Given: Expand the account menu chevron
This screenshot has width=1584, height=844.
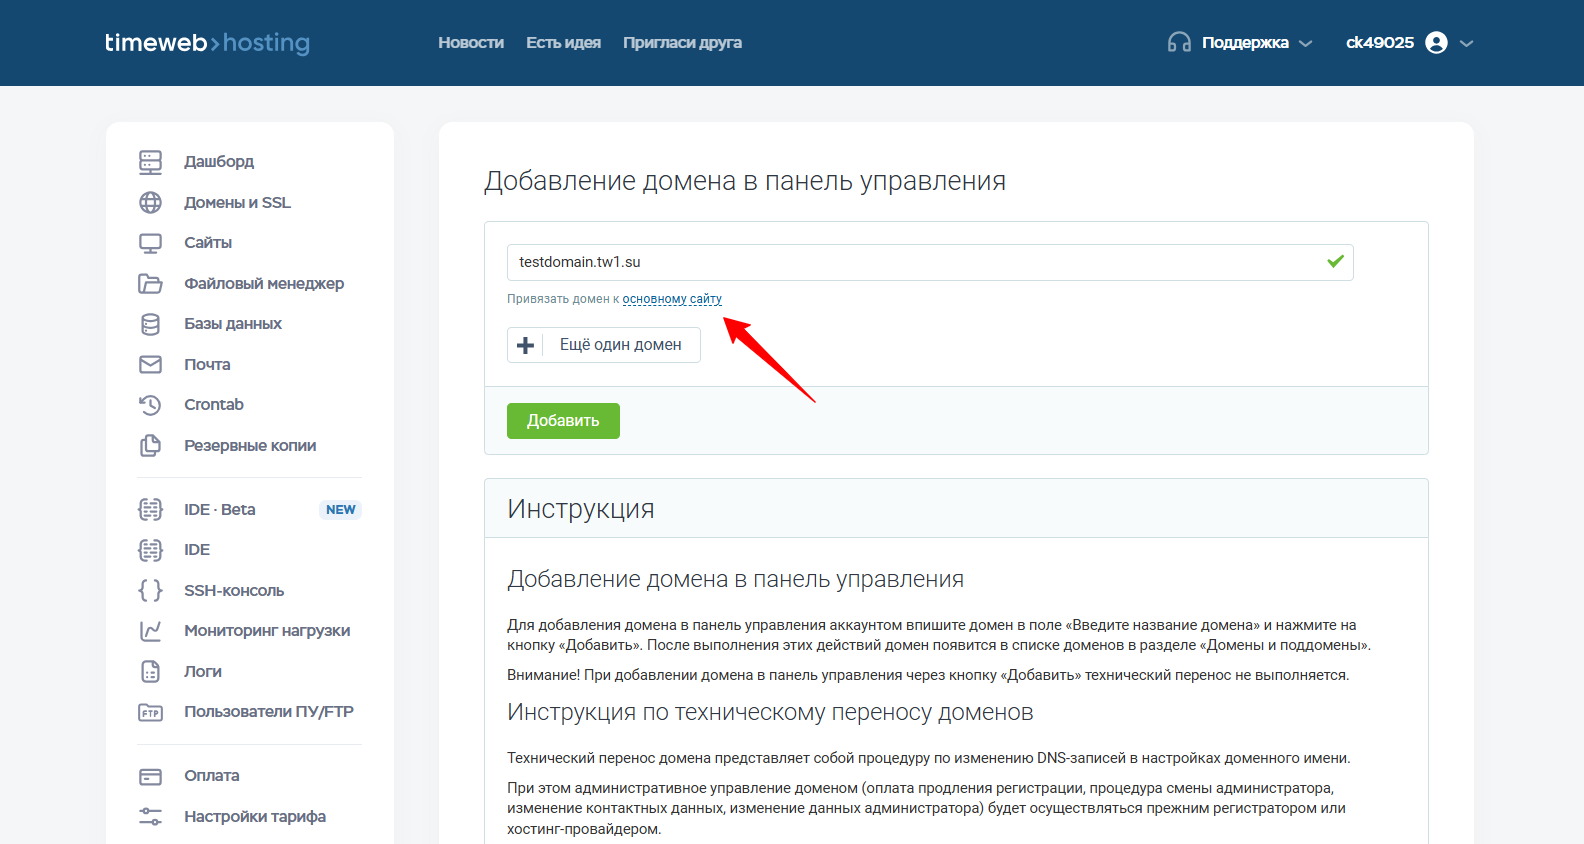Looking at the screenshot, I should [x=1467, y=43].
